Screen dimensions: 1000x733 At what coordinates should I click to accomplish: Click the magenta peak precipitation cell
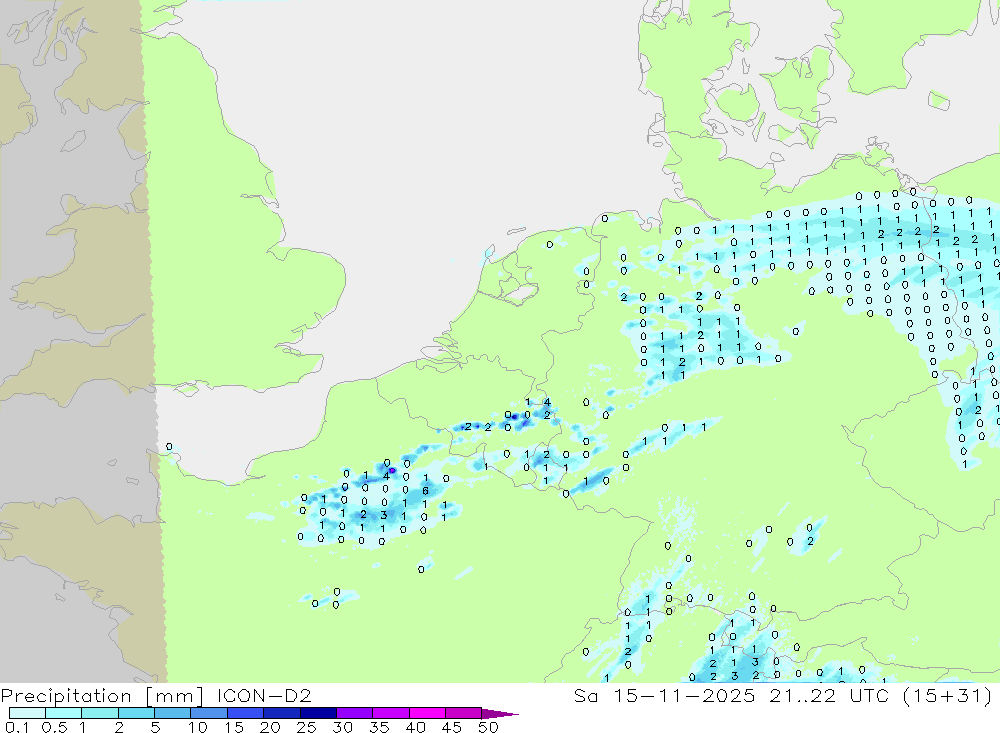coord(392,471)
